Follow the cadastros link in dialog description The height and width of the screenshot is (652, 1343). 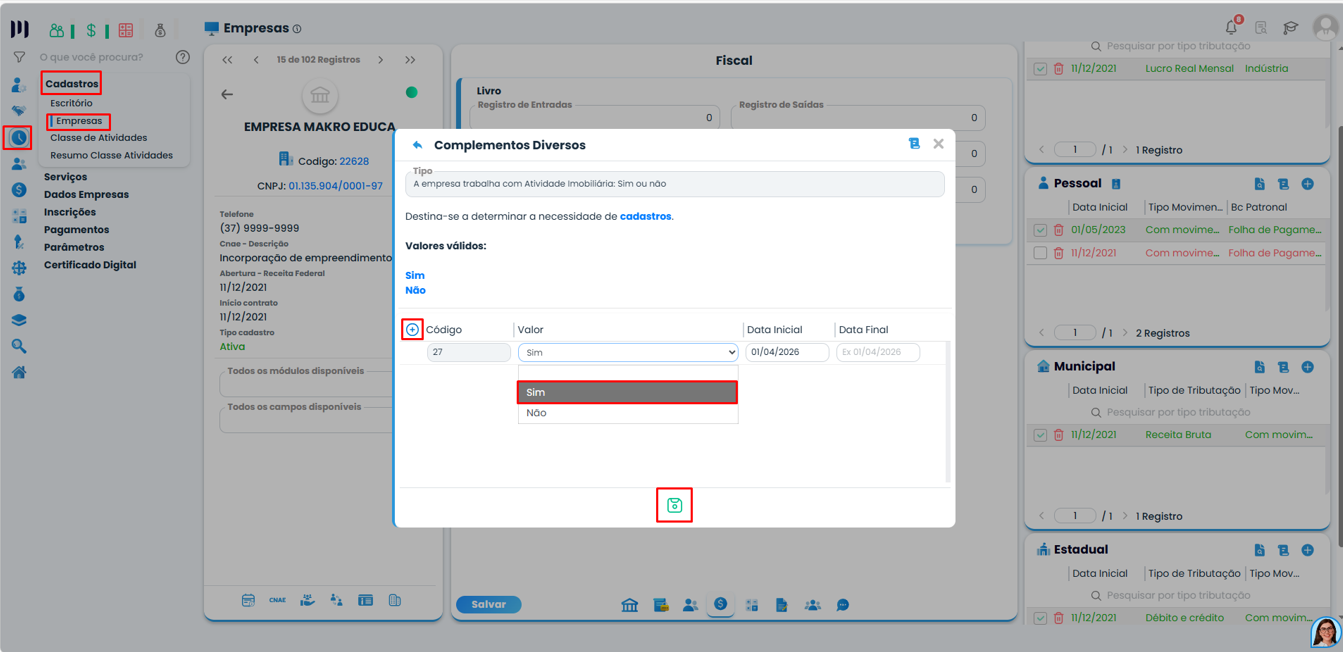645,216
